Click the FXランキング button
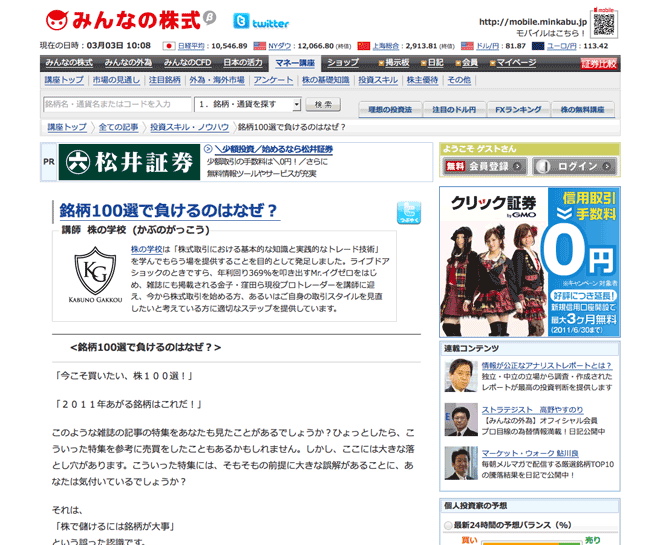This screenshot has height=545, width=660. point(514,110)
